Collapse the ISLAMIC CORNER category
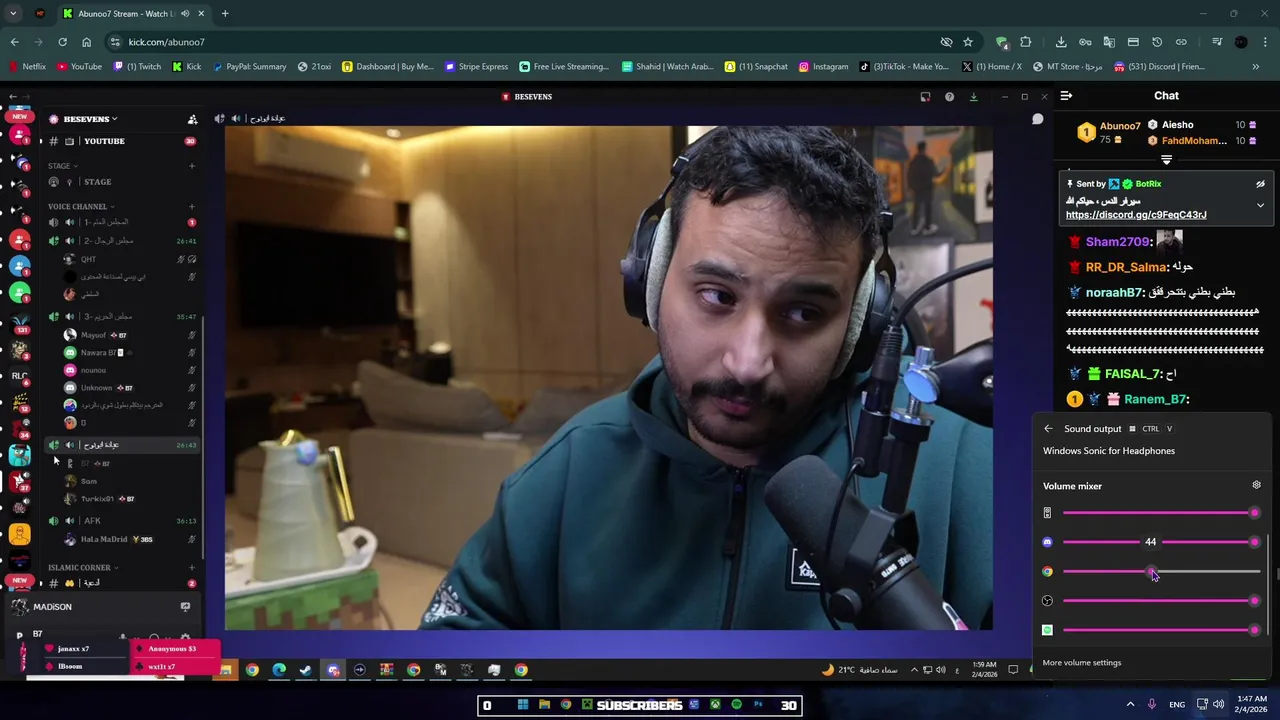 (83, 568)
